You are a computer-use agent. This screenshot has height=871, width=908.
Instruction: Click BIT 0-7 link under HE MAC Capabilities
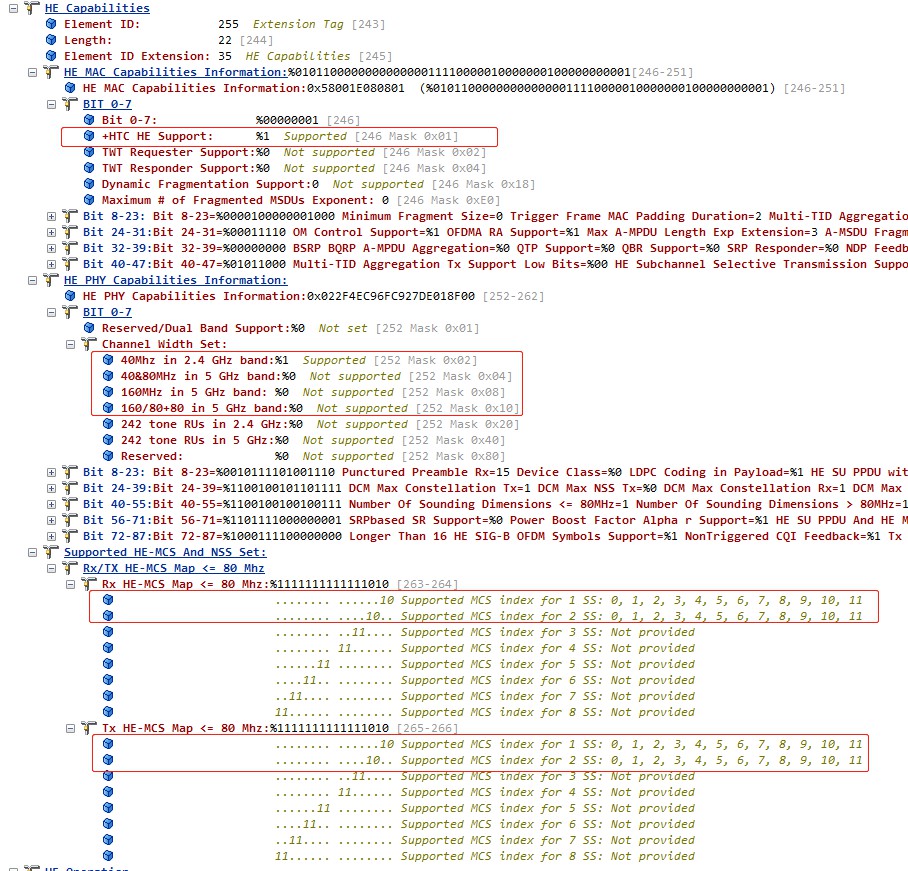click(107, 104)
